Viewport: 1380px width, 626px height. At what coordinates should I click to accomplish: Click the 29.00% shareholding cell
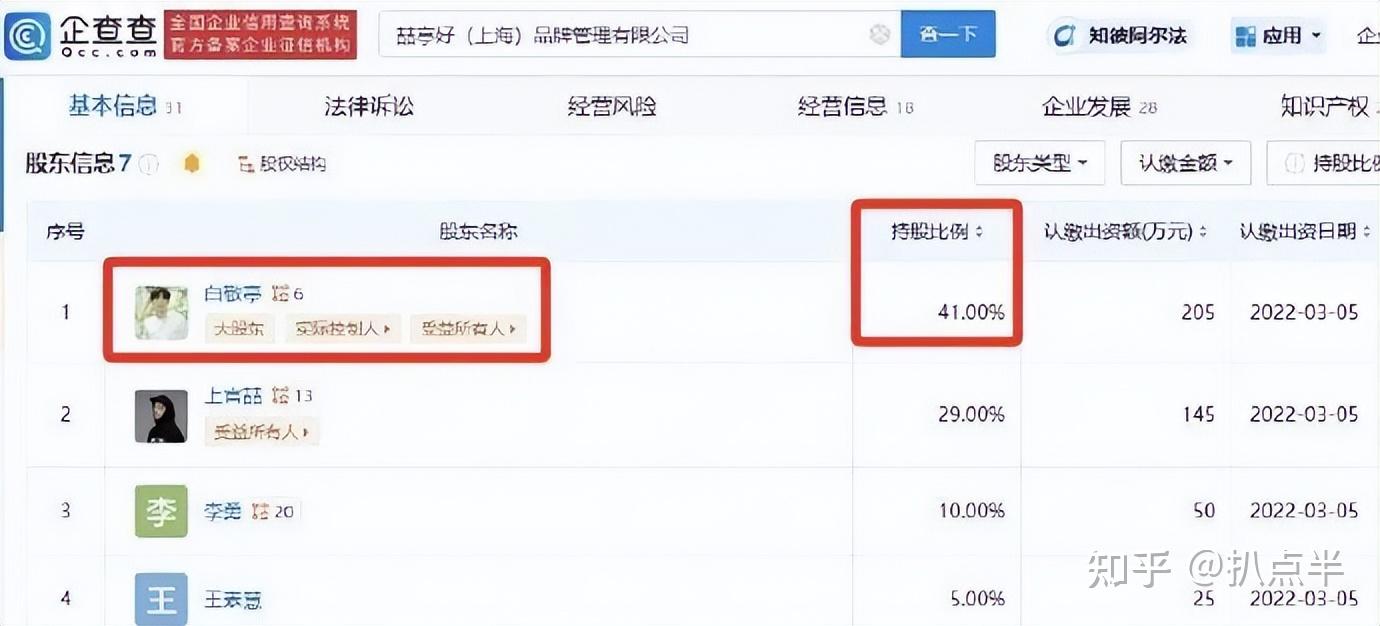point(971,414)
